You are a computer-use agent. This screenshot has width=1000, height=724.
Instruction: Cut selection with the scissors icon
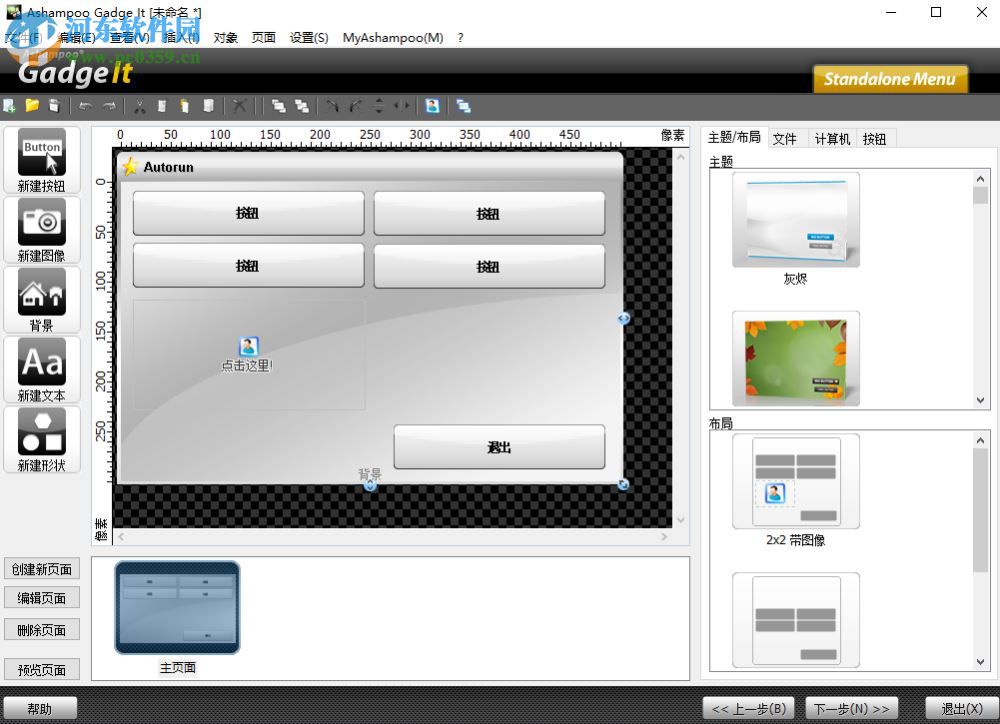[140, 105]
